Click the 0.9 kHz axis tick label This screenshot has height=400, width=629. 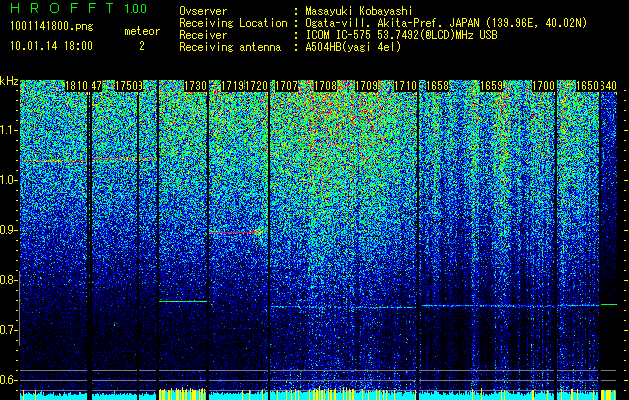pos(9,230)
